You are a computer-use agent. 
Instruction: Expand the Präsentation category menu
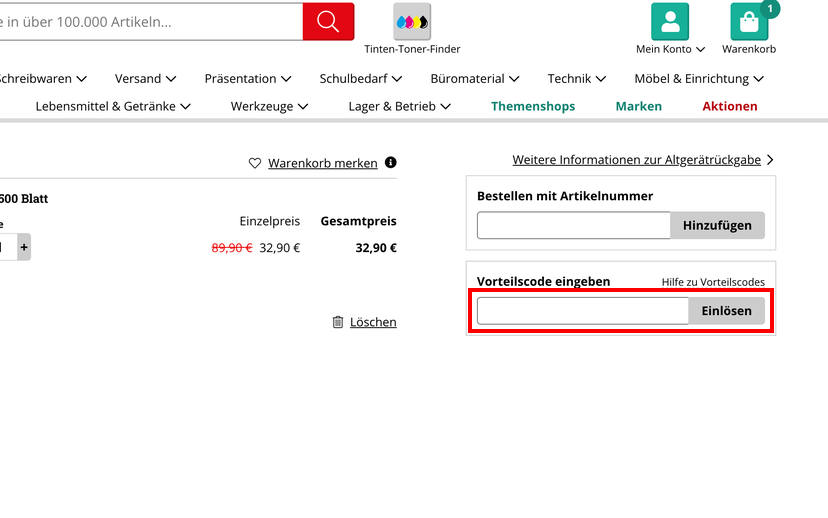point(248,79)
